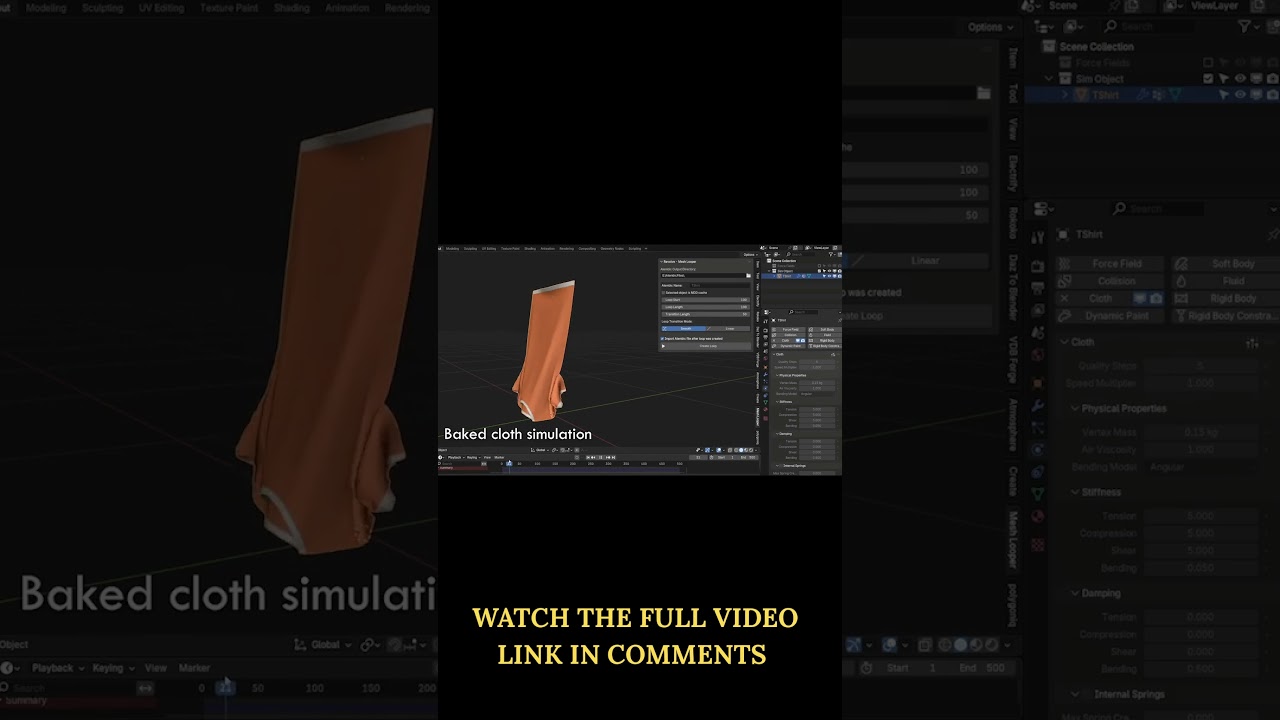The height and width of the screenshot is (720, 1280).
Task: Click render camera icon on enlarged Sim Object row
Action: [x=1271, y=79]
